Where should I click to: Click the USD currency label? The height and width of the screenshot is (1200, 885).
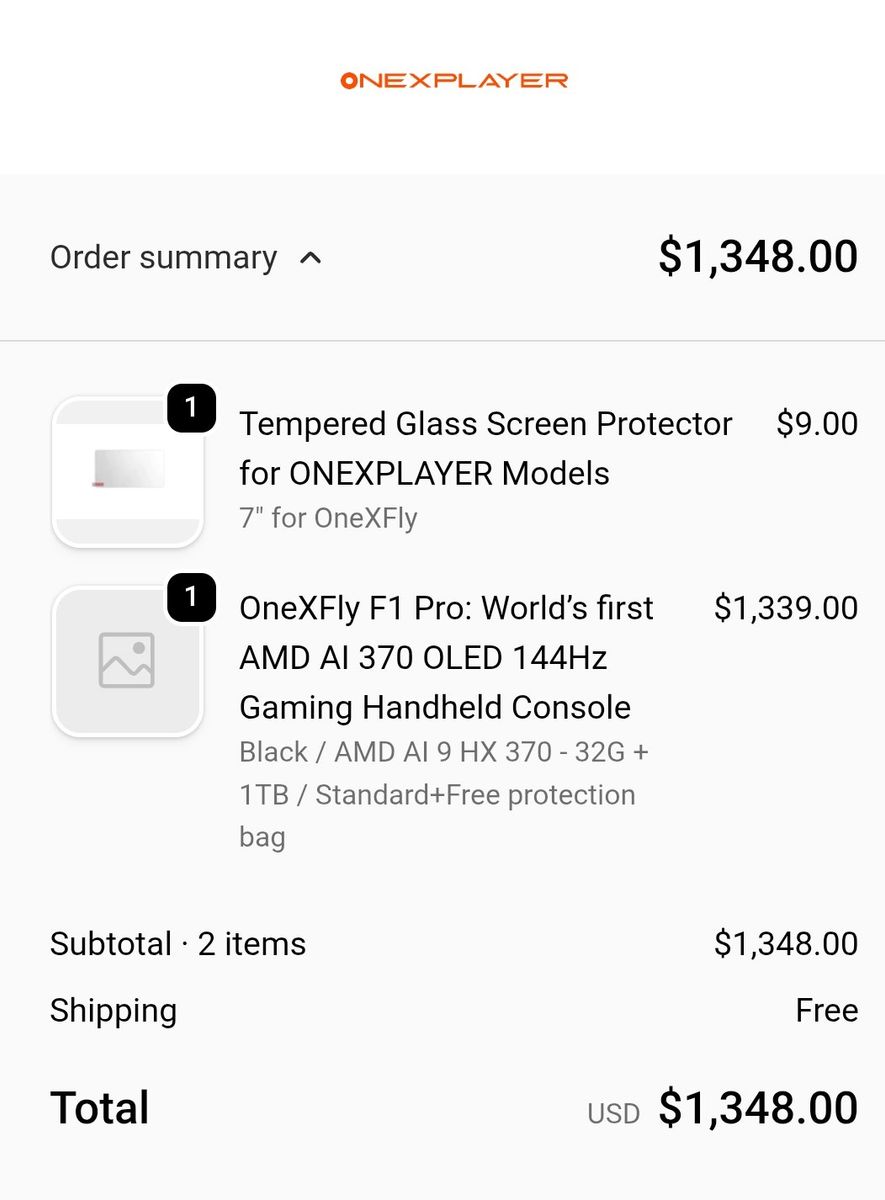click(x=613, y=1113)
